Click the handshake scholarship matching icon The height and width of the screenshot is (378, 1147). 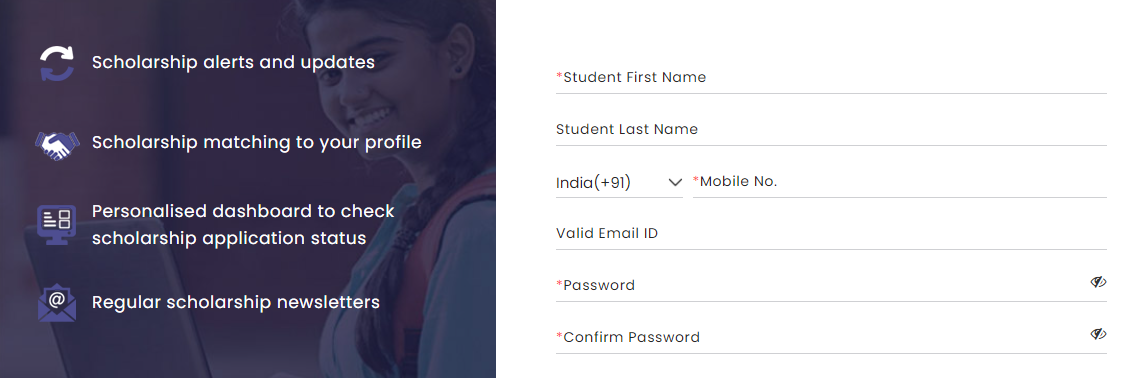pyautogui.click(x=56, y=145)
